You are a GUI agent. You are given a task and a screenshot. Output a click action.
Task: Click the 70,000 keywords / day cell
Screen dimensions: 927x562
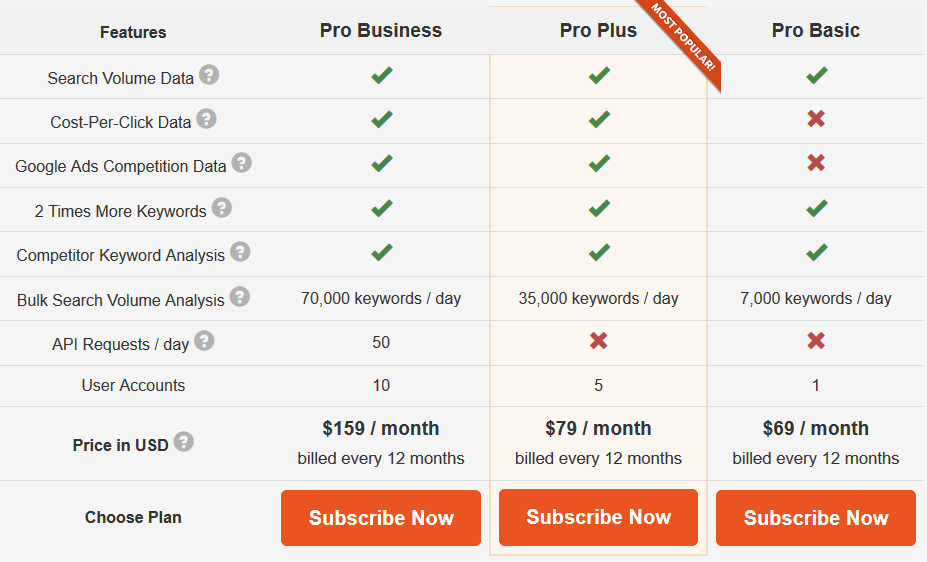click(381, 298)
